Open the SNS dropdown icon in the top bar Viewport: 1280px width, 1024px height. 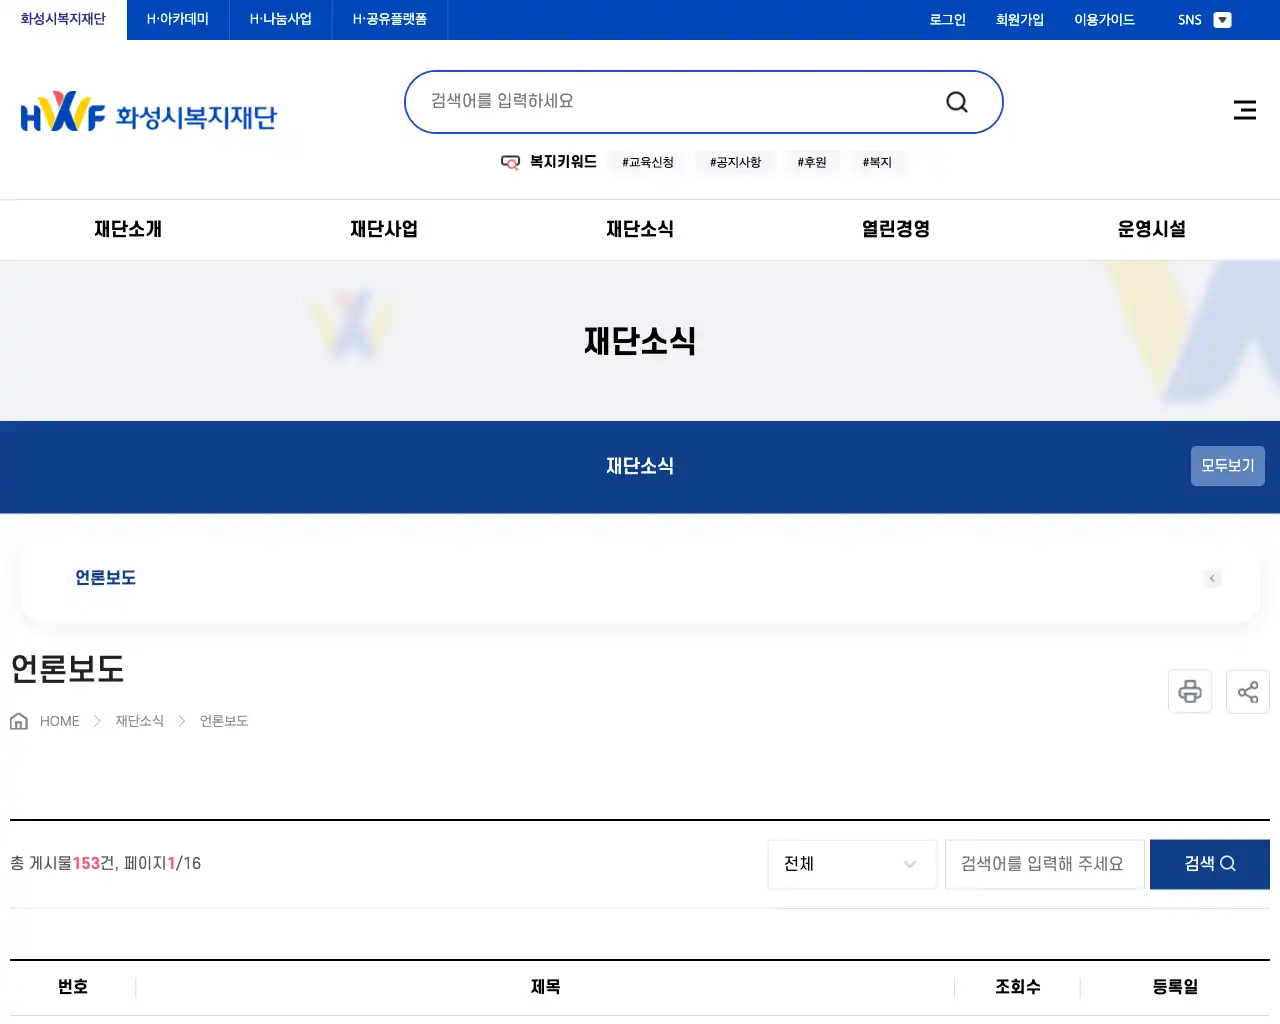pyautogui.click(x=1222, y=19)
